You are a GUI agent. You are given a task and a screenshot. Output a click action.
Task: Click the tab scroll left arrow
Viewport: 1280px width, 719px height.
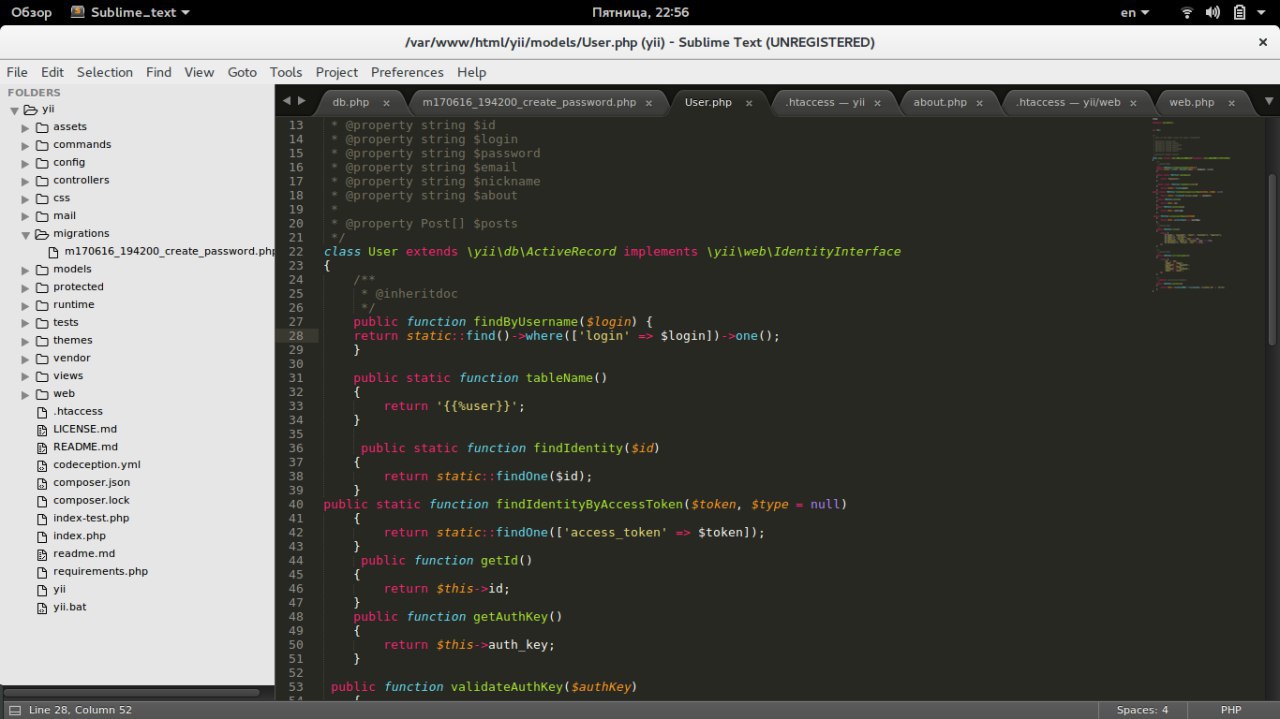pos(286,101)
